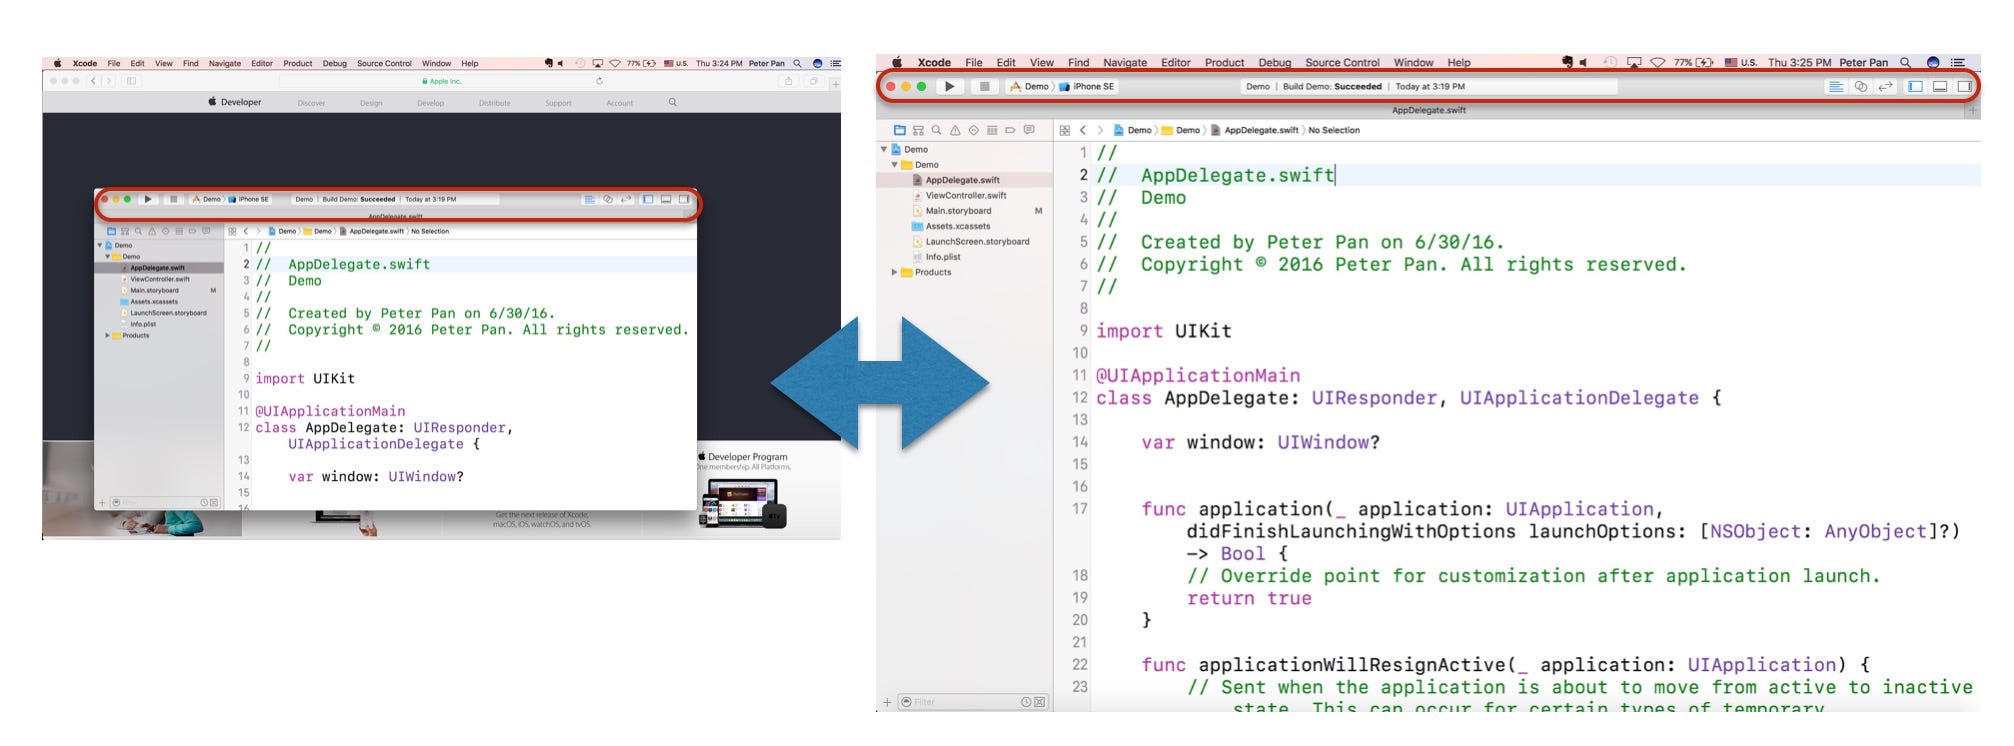Toggle navigator pane in small Xcode window
The height and width of the screenshot is (746, 2014).
point(648,199)
